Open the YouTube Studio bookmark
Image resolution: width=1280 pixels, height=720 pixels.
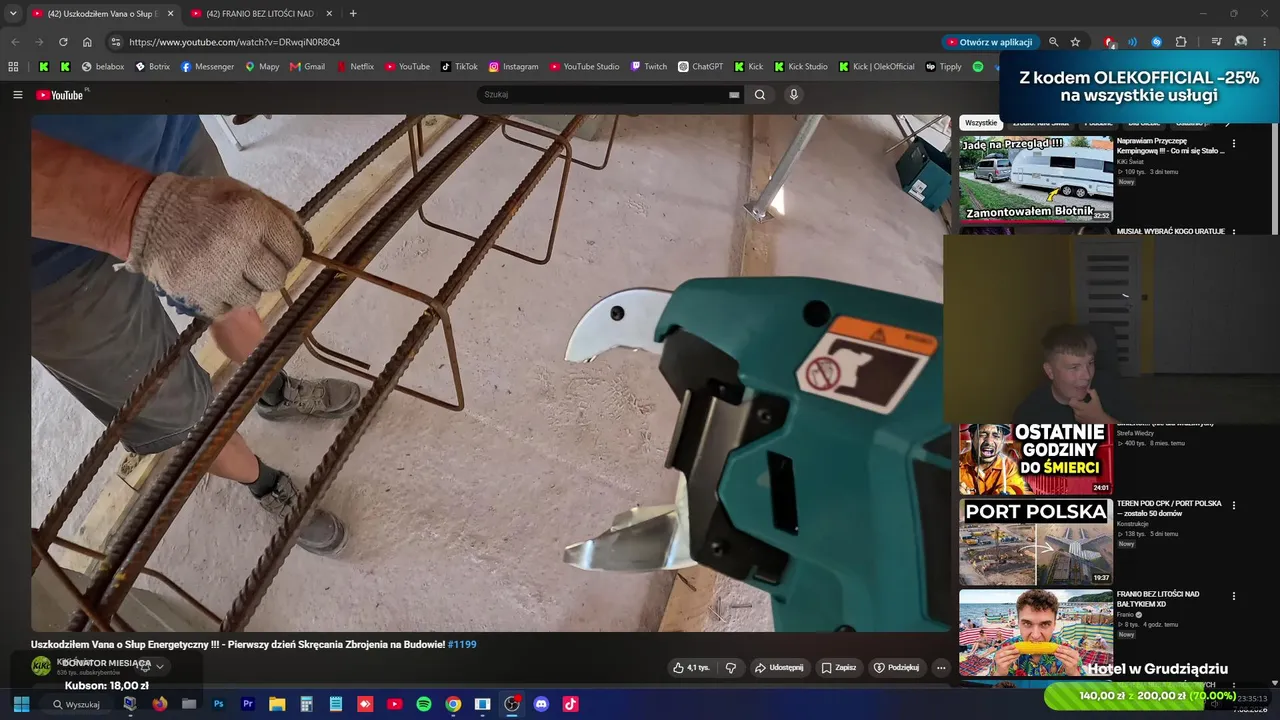click(x=584, y=67)
